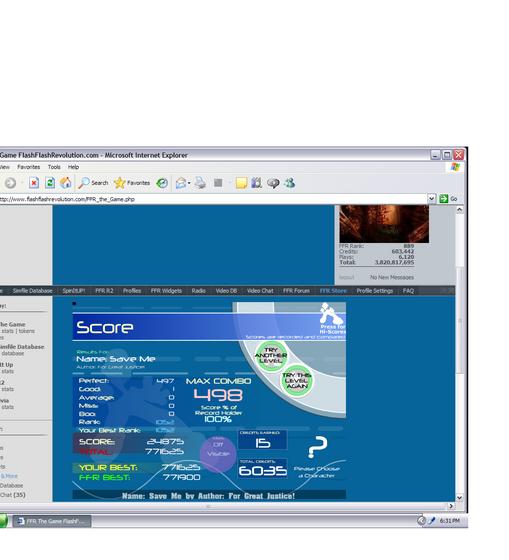Click the Go button beside address bar
The image size is (509, 560).
tap(448, 199)
